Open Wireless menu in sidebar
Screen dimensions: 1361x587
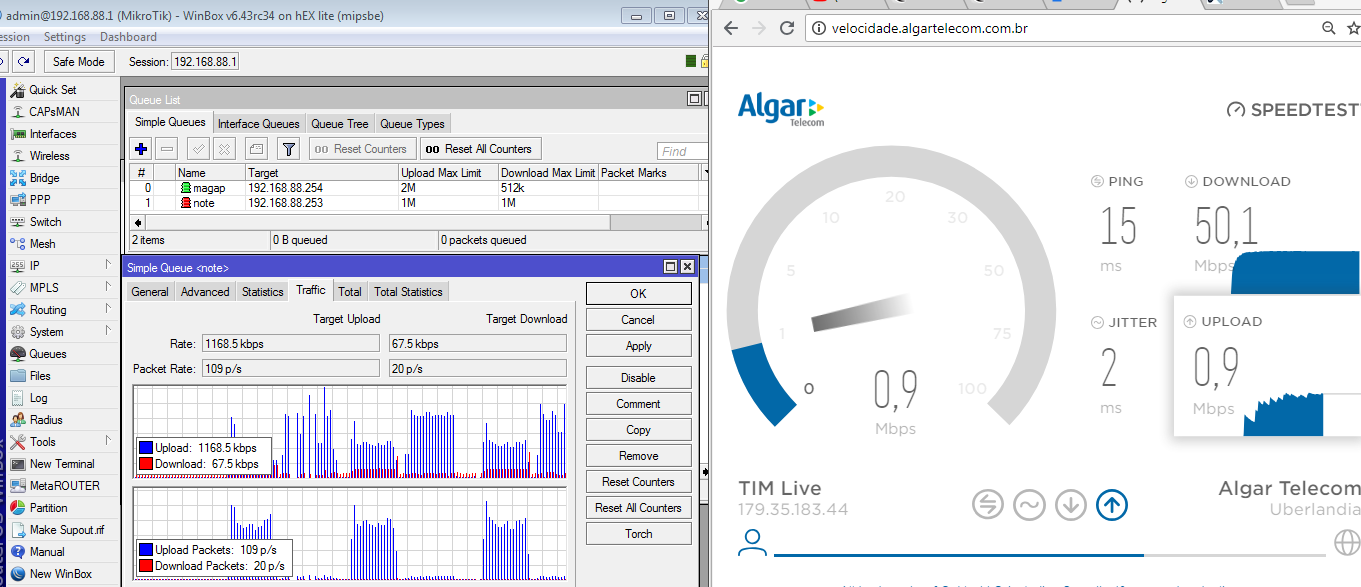click(x=49, y=156)
